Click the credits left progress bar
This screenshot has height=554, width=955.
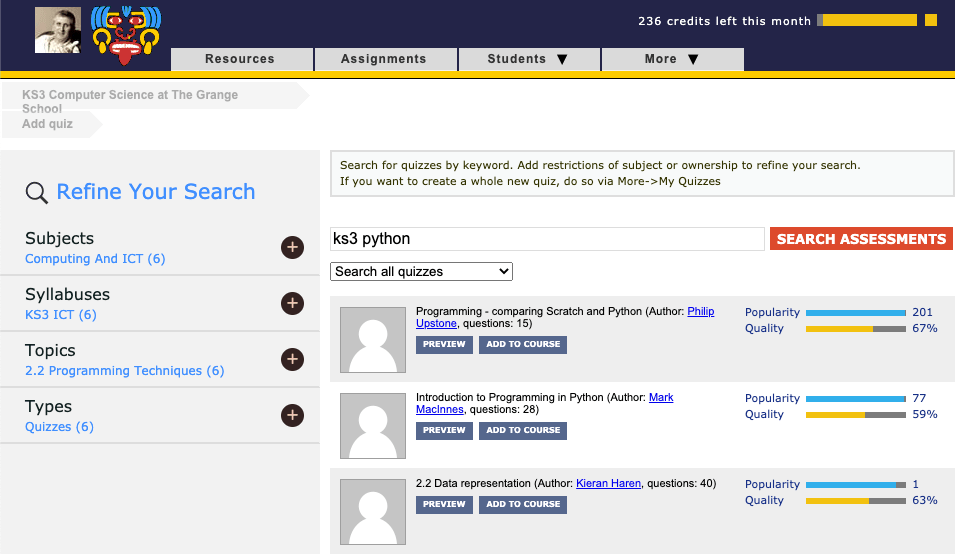867,20
